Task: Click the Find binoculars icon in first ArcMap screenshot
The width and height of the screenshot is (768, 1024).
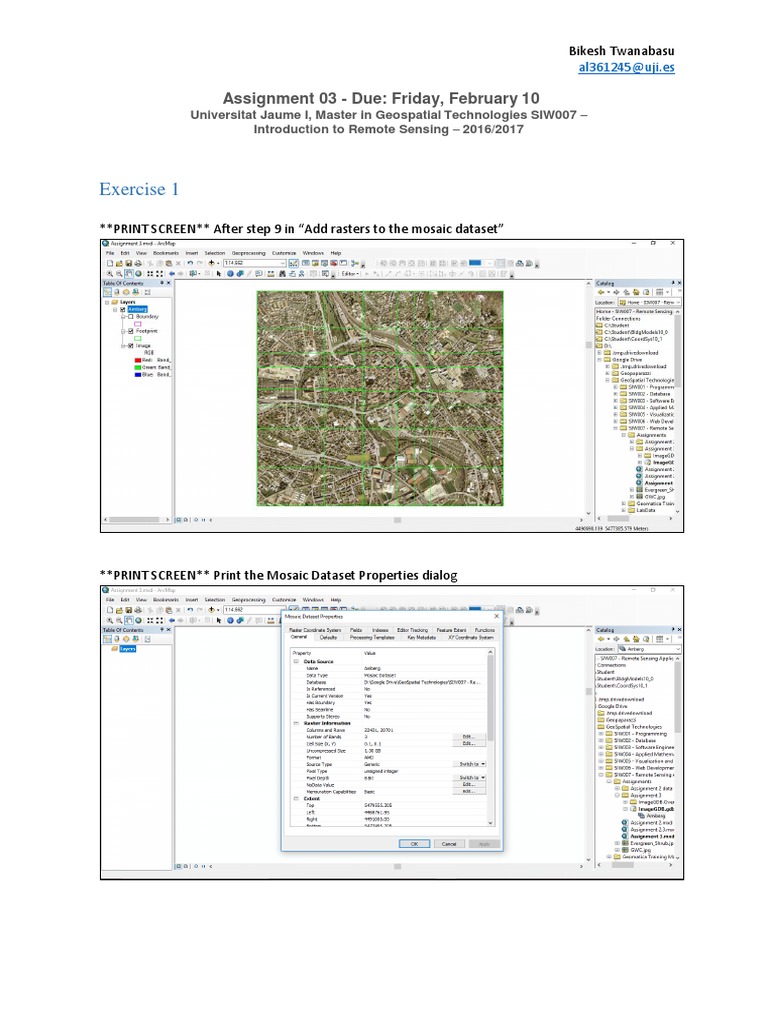Action: click(x=283, y=274)
